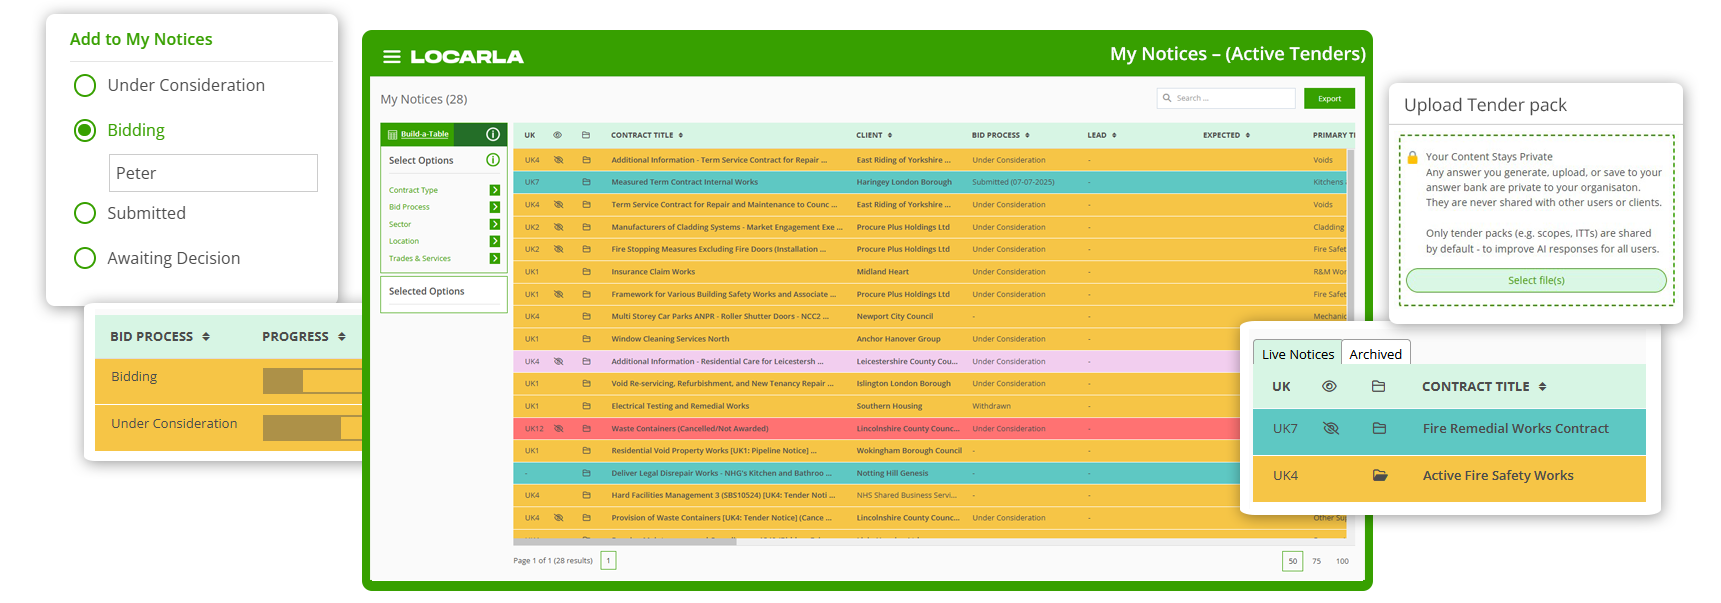The height and width of the screenshot is (603, 1721).
Task: Click the magnifier icon in the search box
Action: tap(1167, 98)
